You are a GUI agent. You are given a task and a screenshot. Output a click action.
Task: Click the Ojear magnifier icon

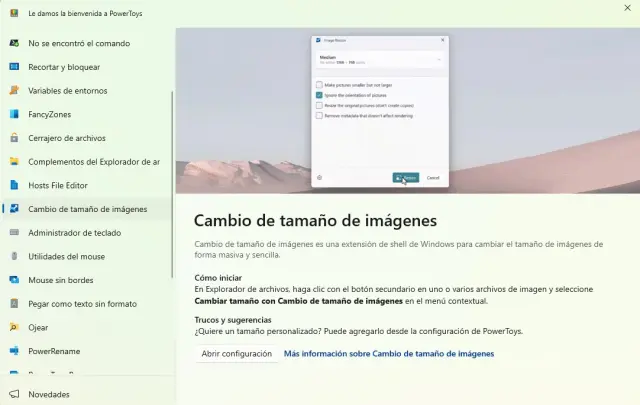point(14,327)
